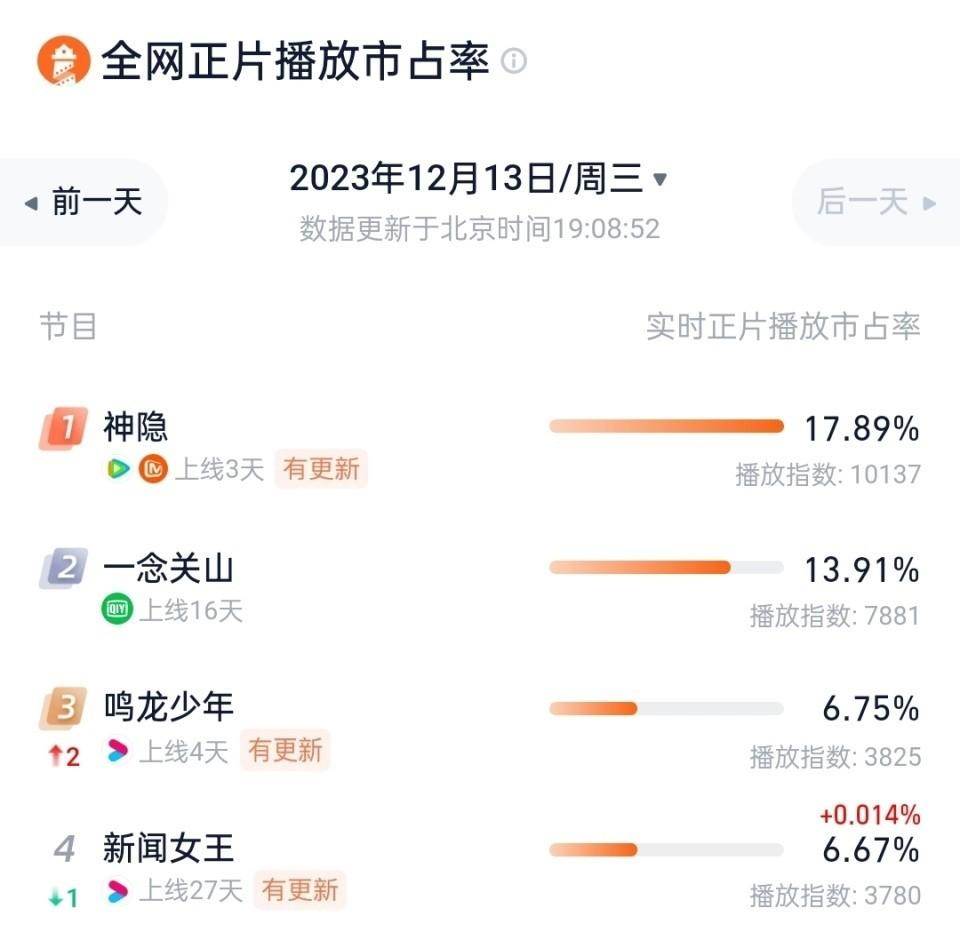Tap the Youku icon under 新闻女王
Viewport: 960px width, 948px height.
click(117, 891)
